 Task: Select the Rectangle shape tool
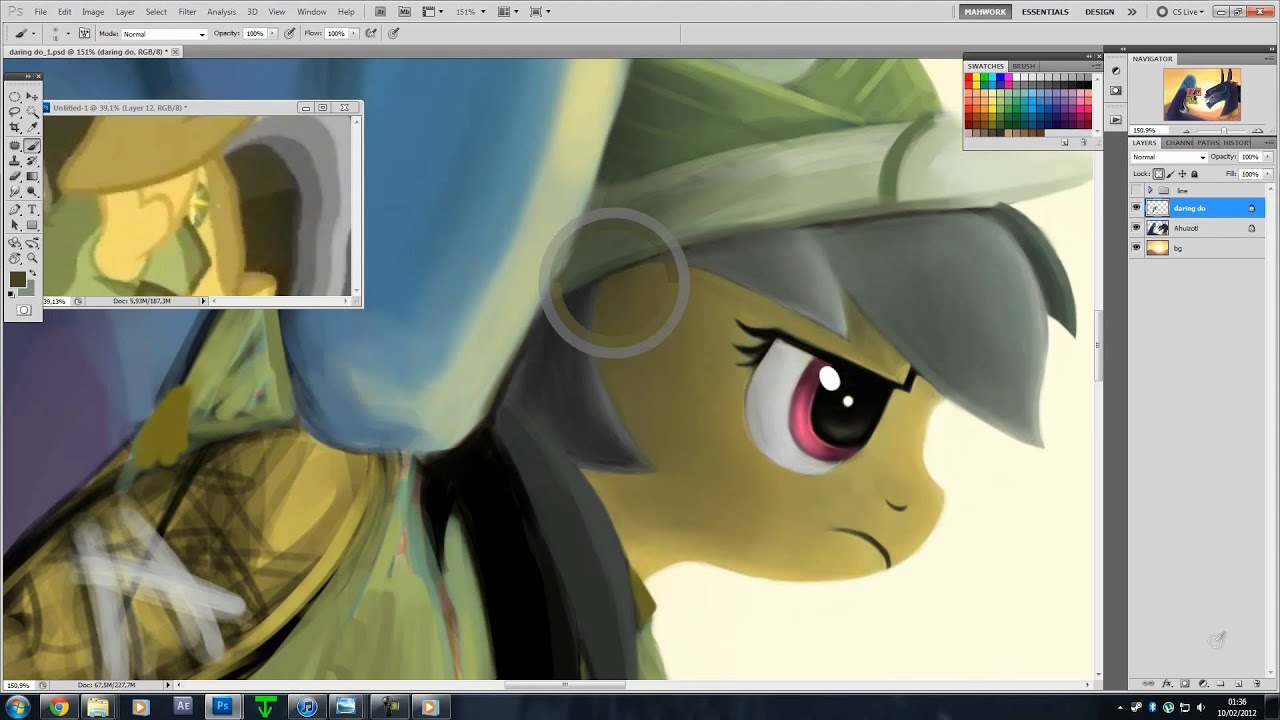tap(32, 224)
